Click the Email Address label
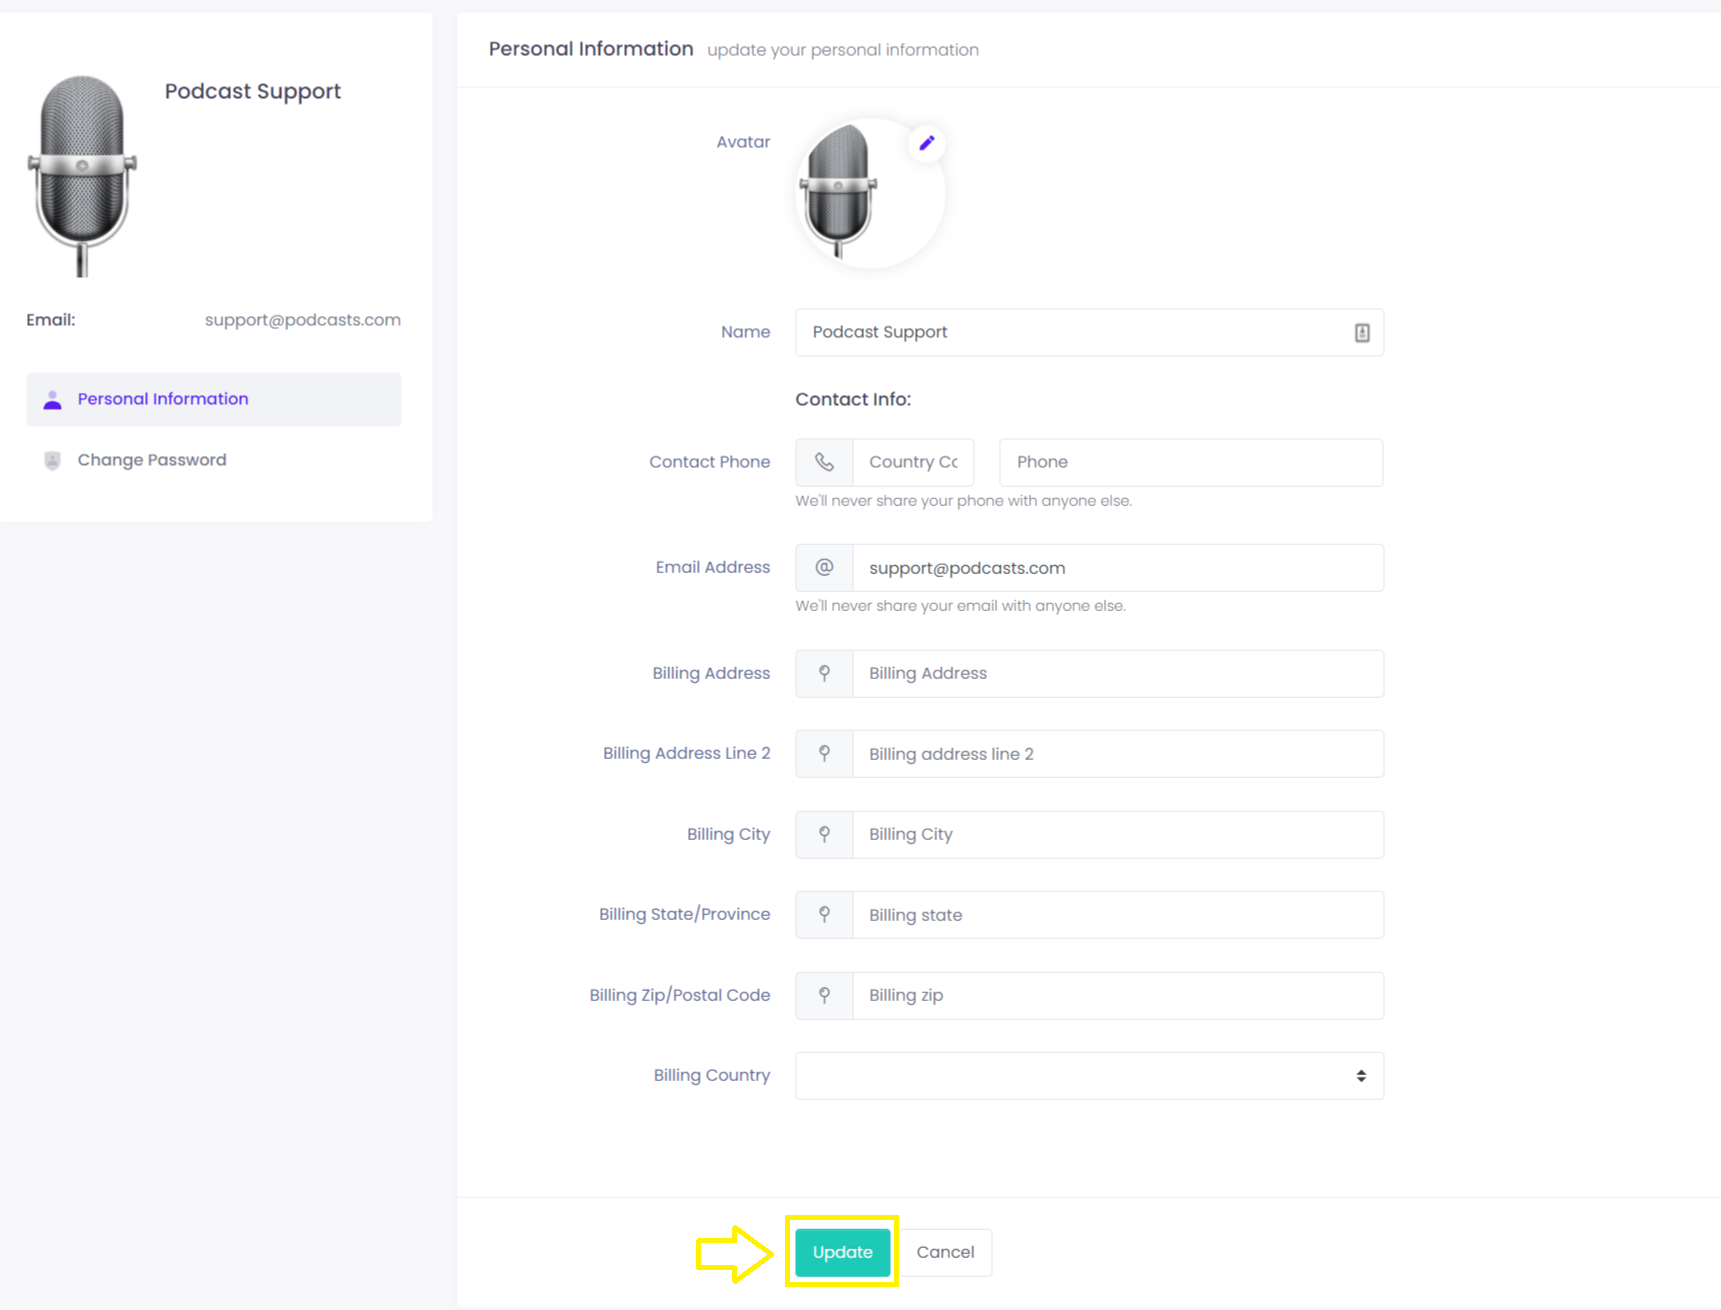This screenshot has height=1310, width=1721. (x=713, y=567)
